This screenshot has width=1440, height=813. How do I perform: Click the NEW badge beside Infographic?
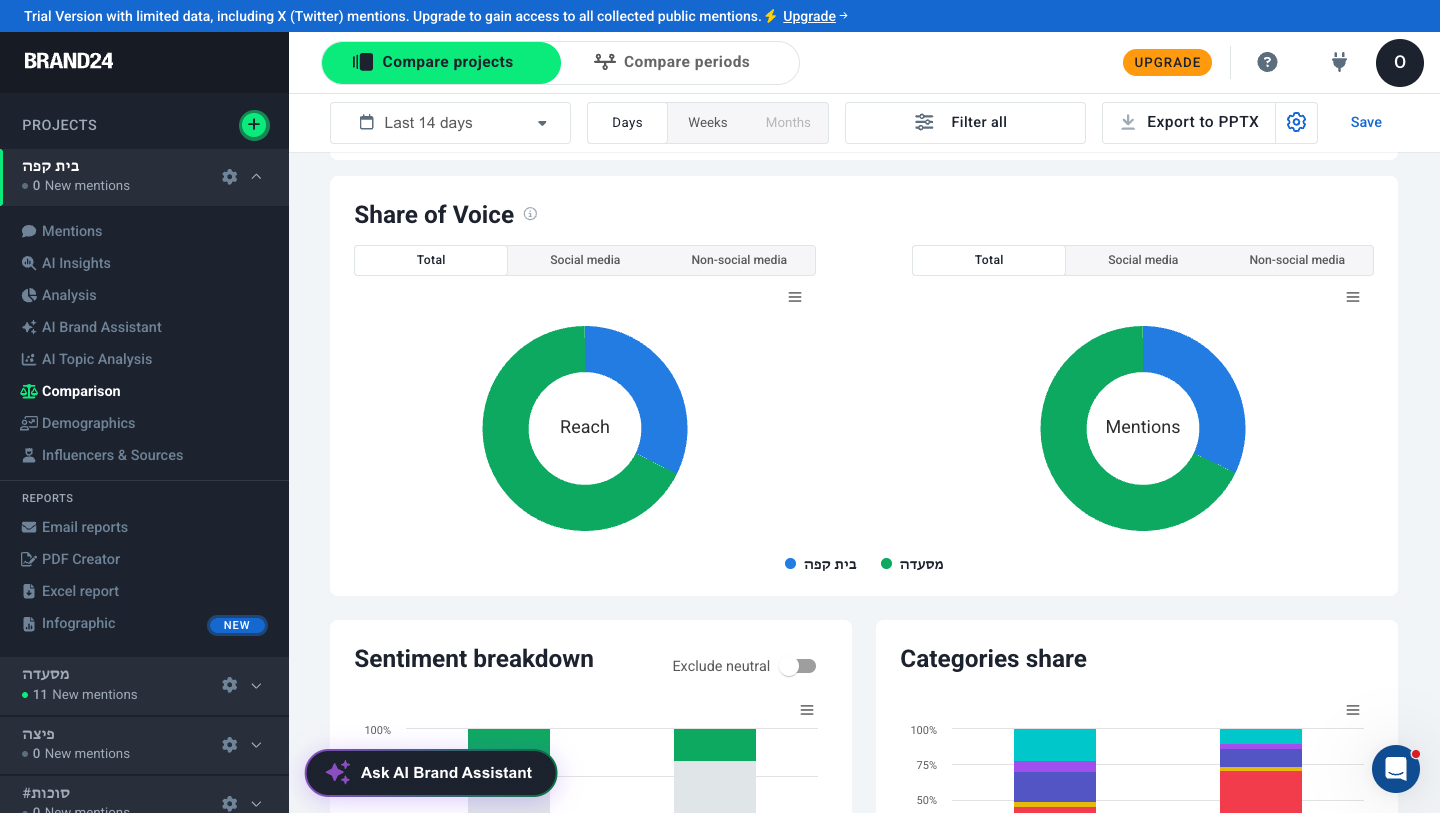click(x=237, y=625)
